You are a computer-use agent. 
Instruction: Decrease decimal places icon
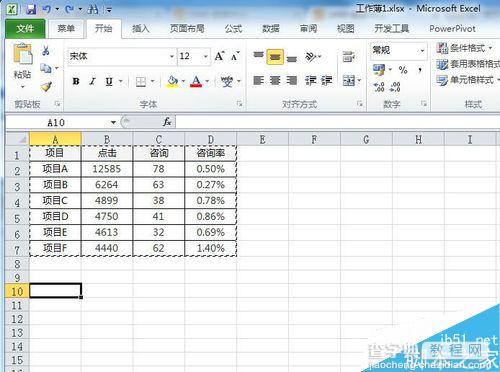point(395,87)
